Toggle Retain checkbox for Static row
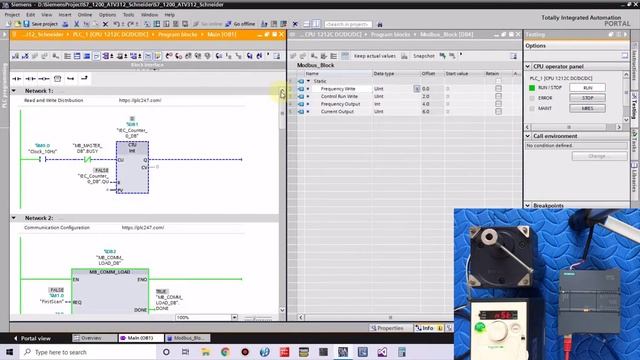Screen dimensions: 640x360 [498, 81]
